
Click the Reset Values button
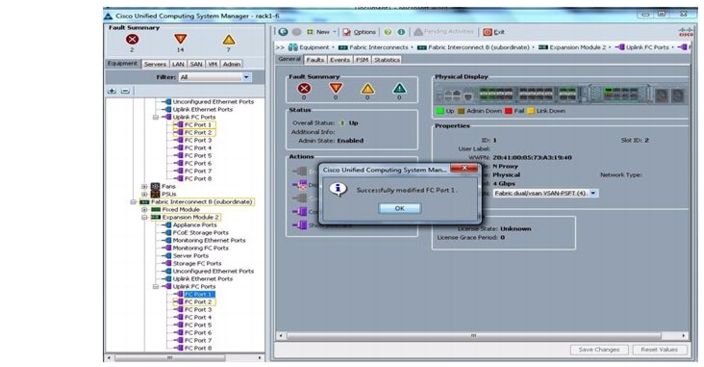[659, 349]
